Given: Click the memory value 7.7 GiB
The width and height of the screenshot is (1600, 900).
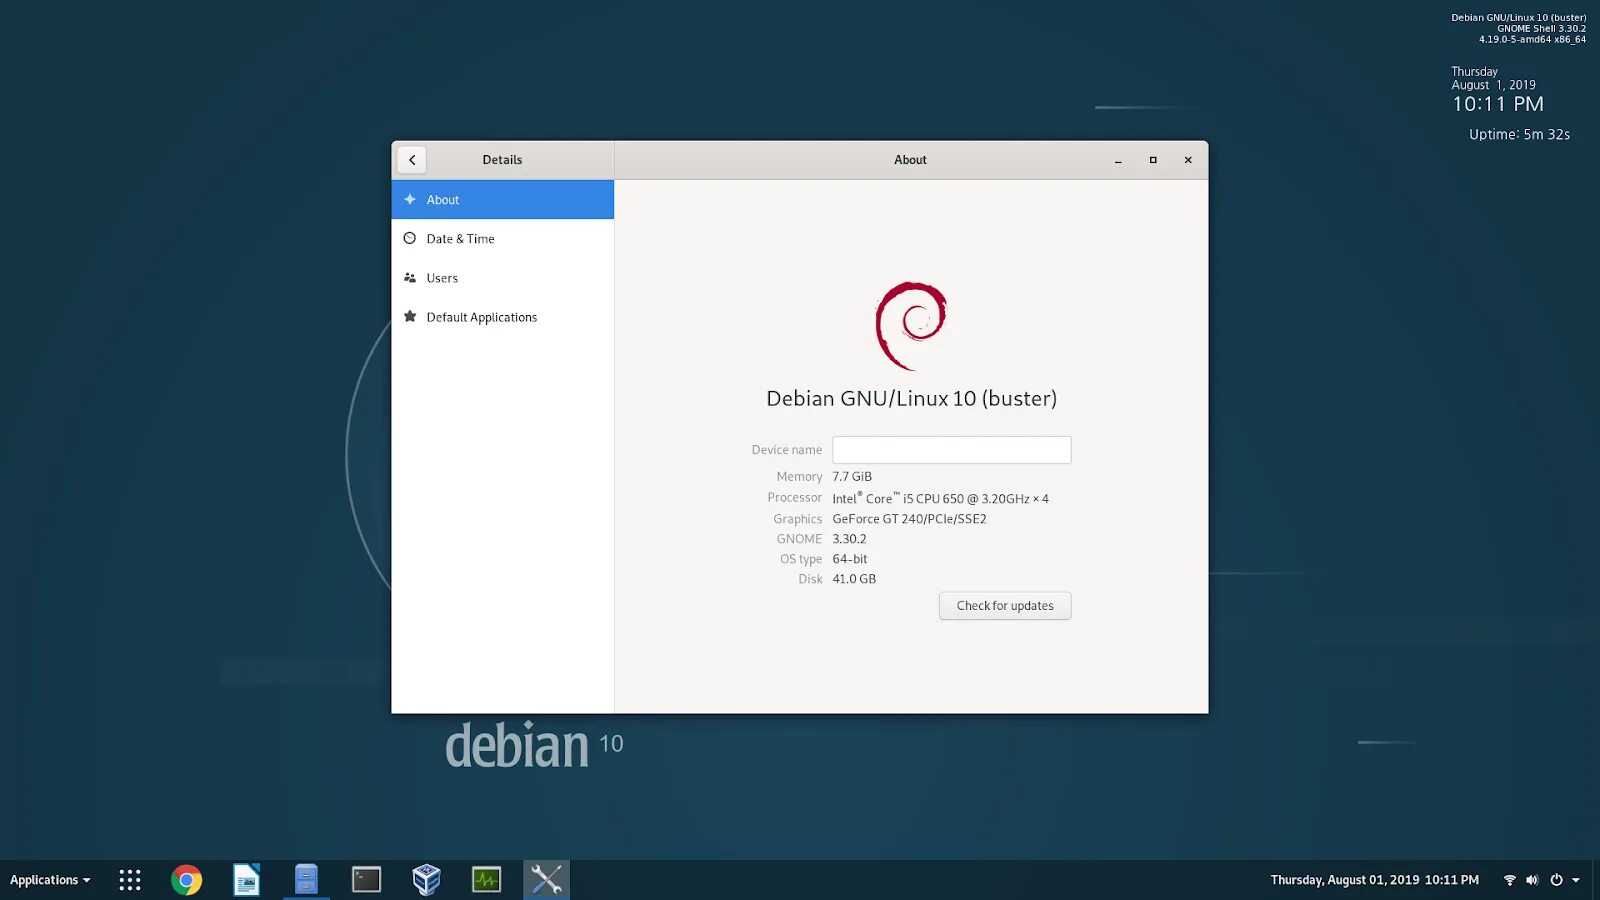Looking at the screenshot, I should pyautogui.click(x=852, y=477).
